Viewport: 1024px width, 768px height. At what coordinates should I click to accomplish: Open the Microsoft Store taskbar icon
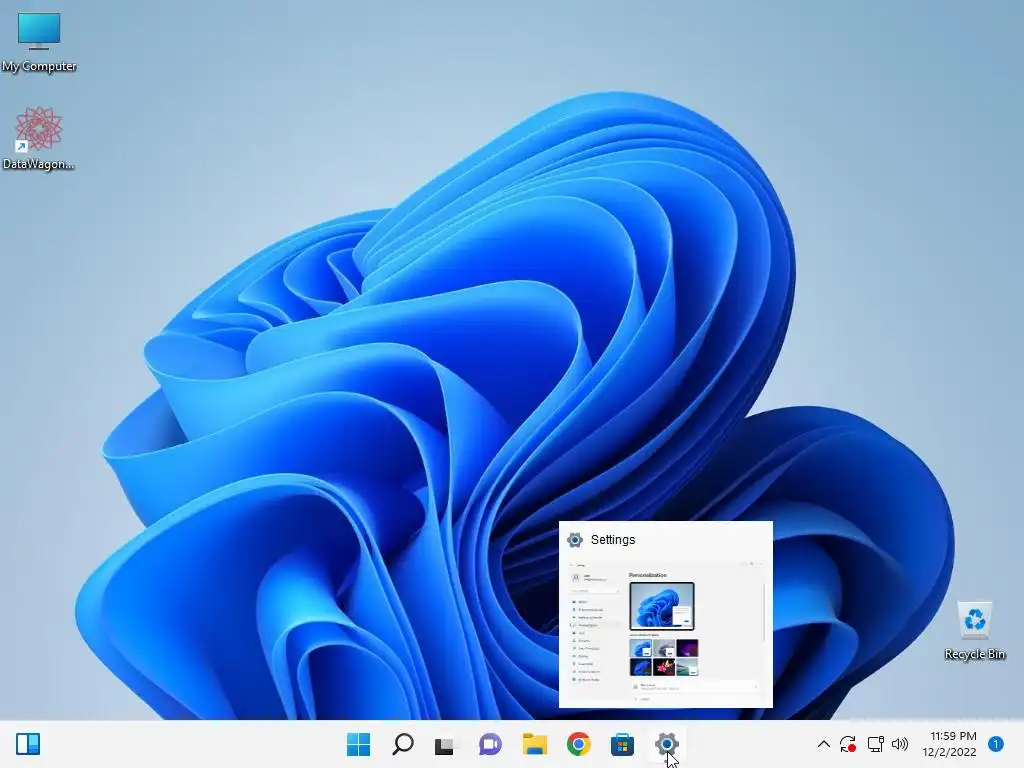tap(622, 744)
